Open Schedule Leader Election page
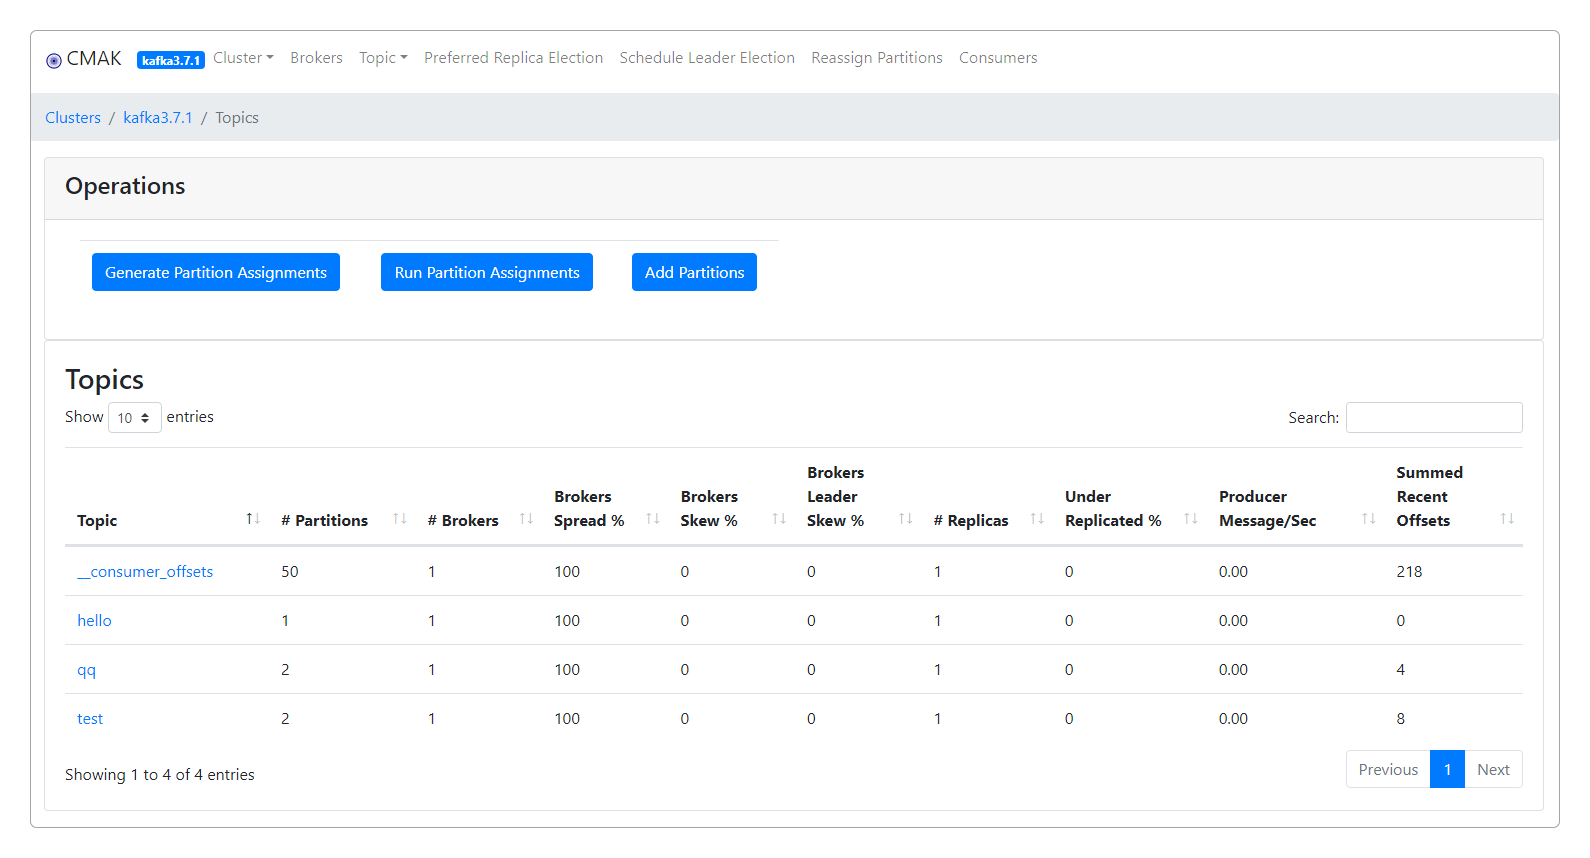 coord(707,58)
